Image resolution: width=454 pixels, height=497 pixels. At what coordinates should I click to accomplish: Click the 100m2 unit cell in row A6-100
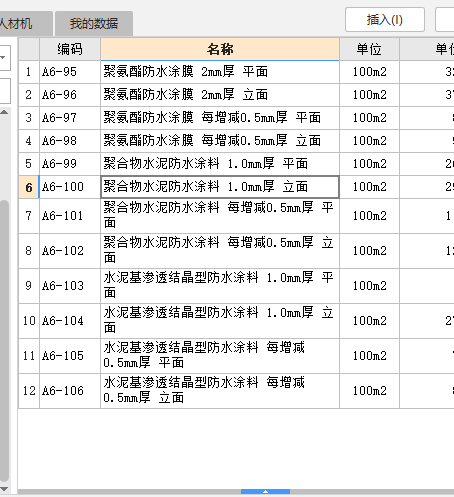point(369,187)
